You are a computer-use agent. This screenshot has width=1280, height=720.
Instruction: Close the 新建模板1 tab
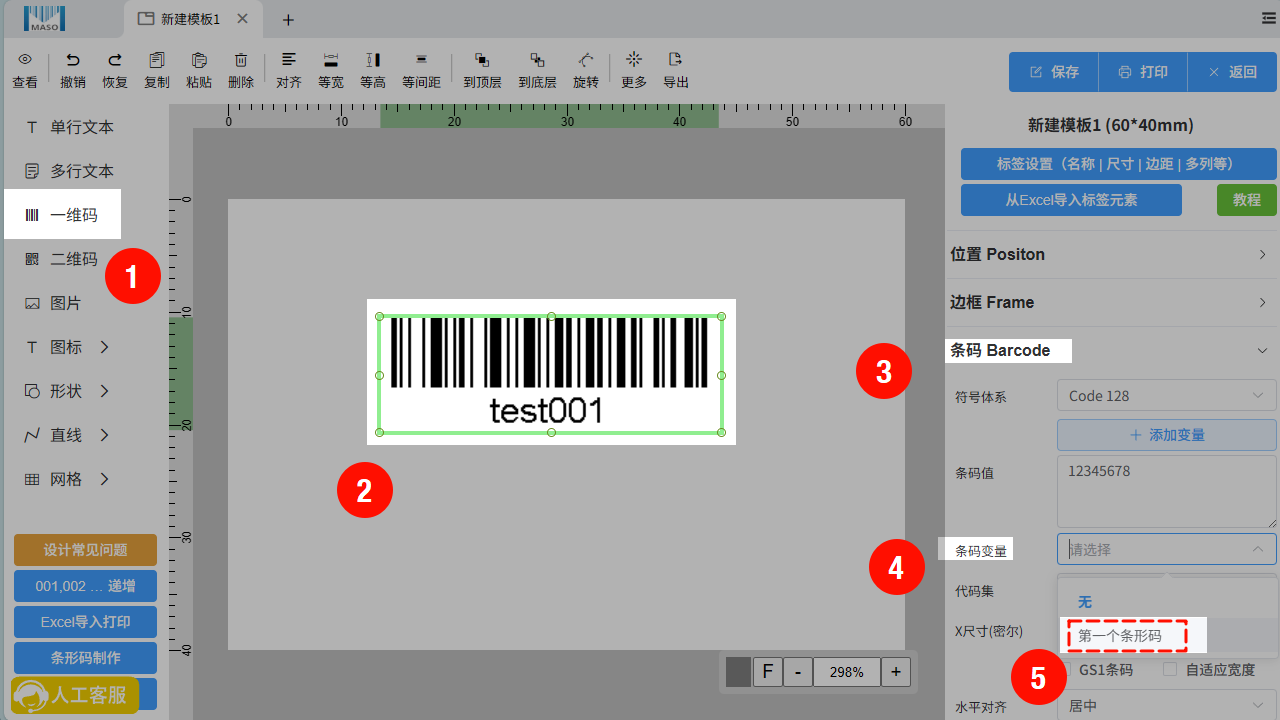tap(243, 19)
